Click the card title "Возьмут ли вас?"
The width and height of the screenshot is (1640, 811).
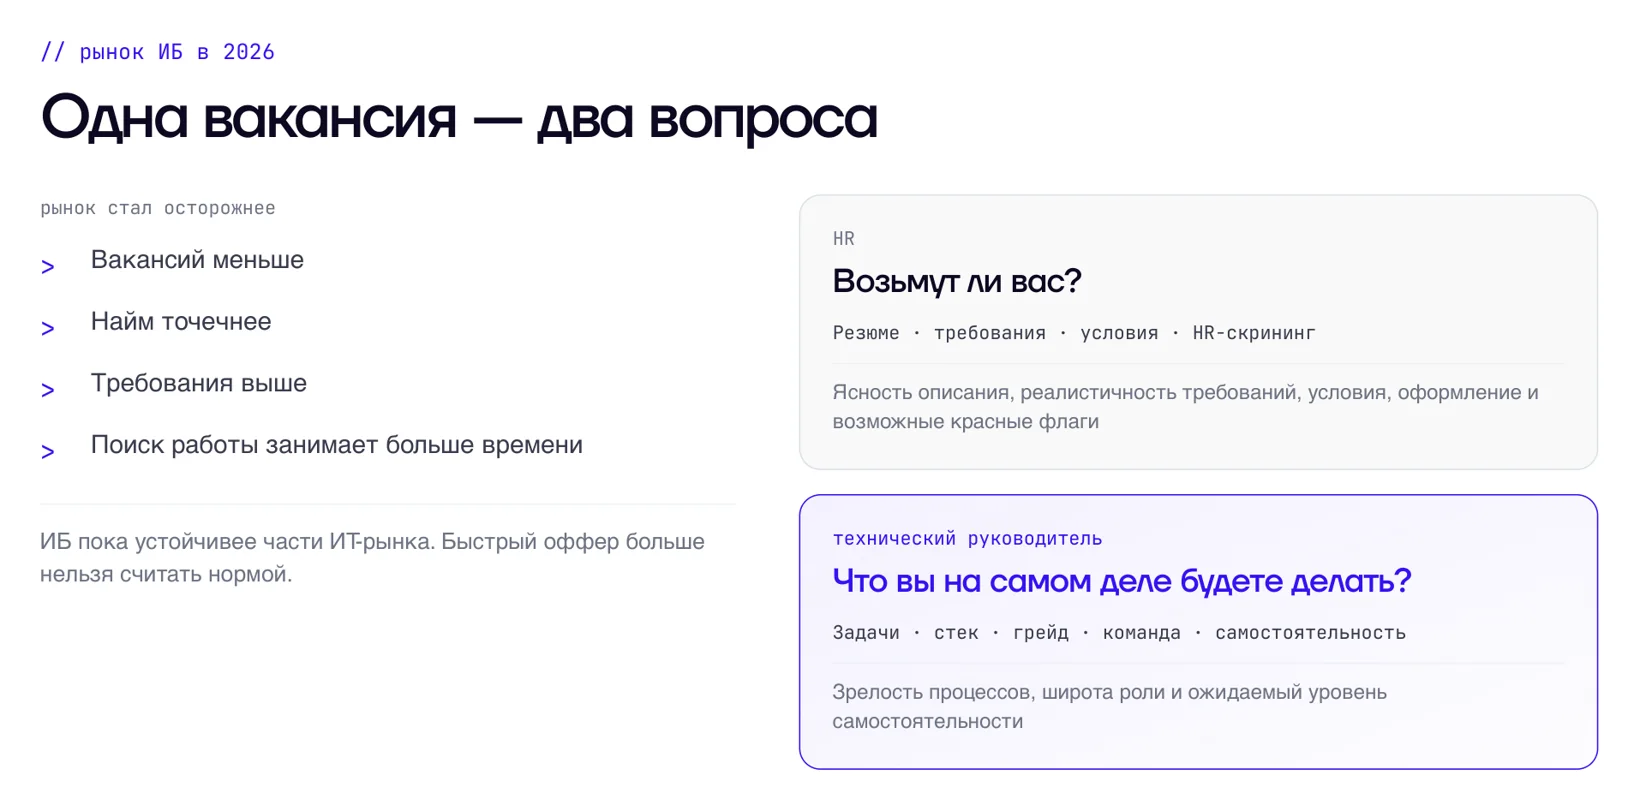tap(957, 281)
